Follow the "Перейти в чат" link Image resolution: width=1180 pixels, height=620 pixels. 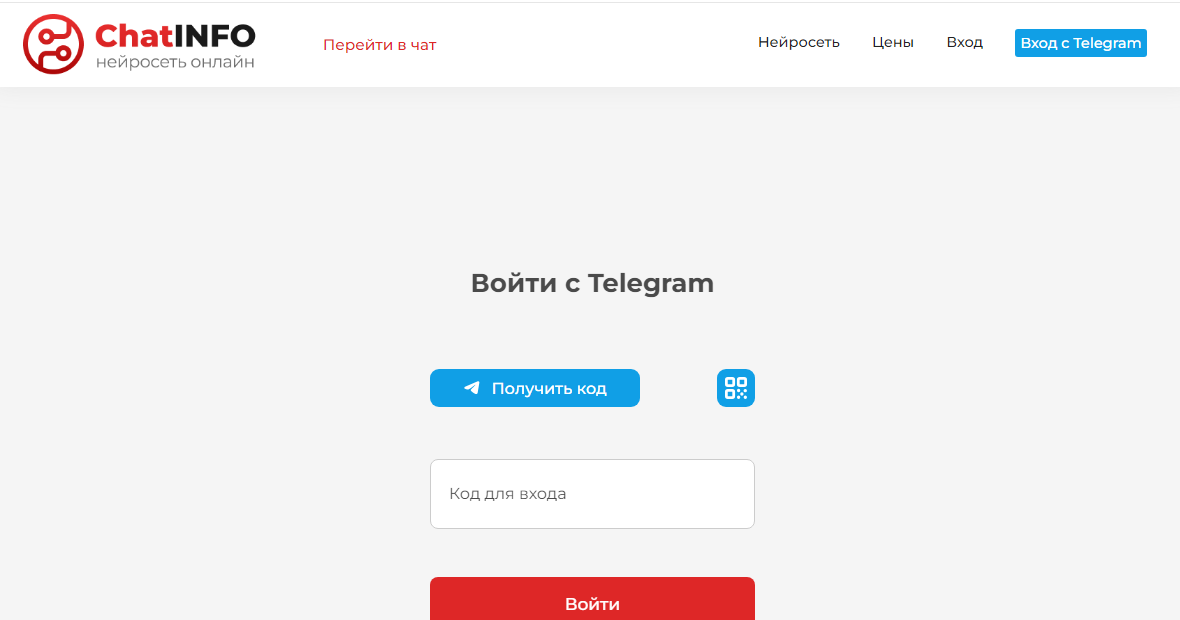tap(379, 45)
